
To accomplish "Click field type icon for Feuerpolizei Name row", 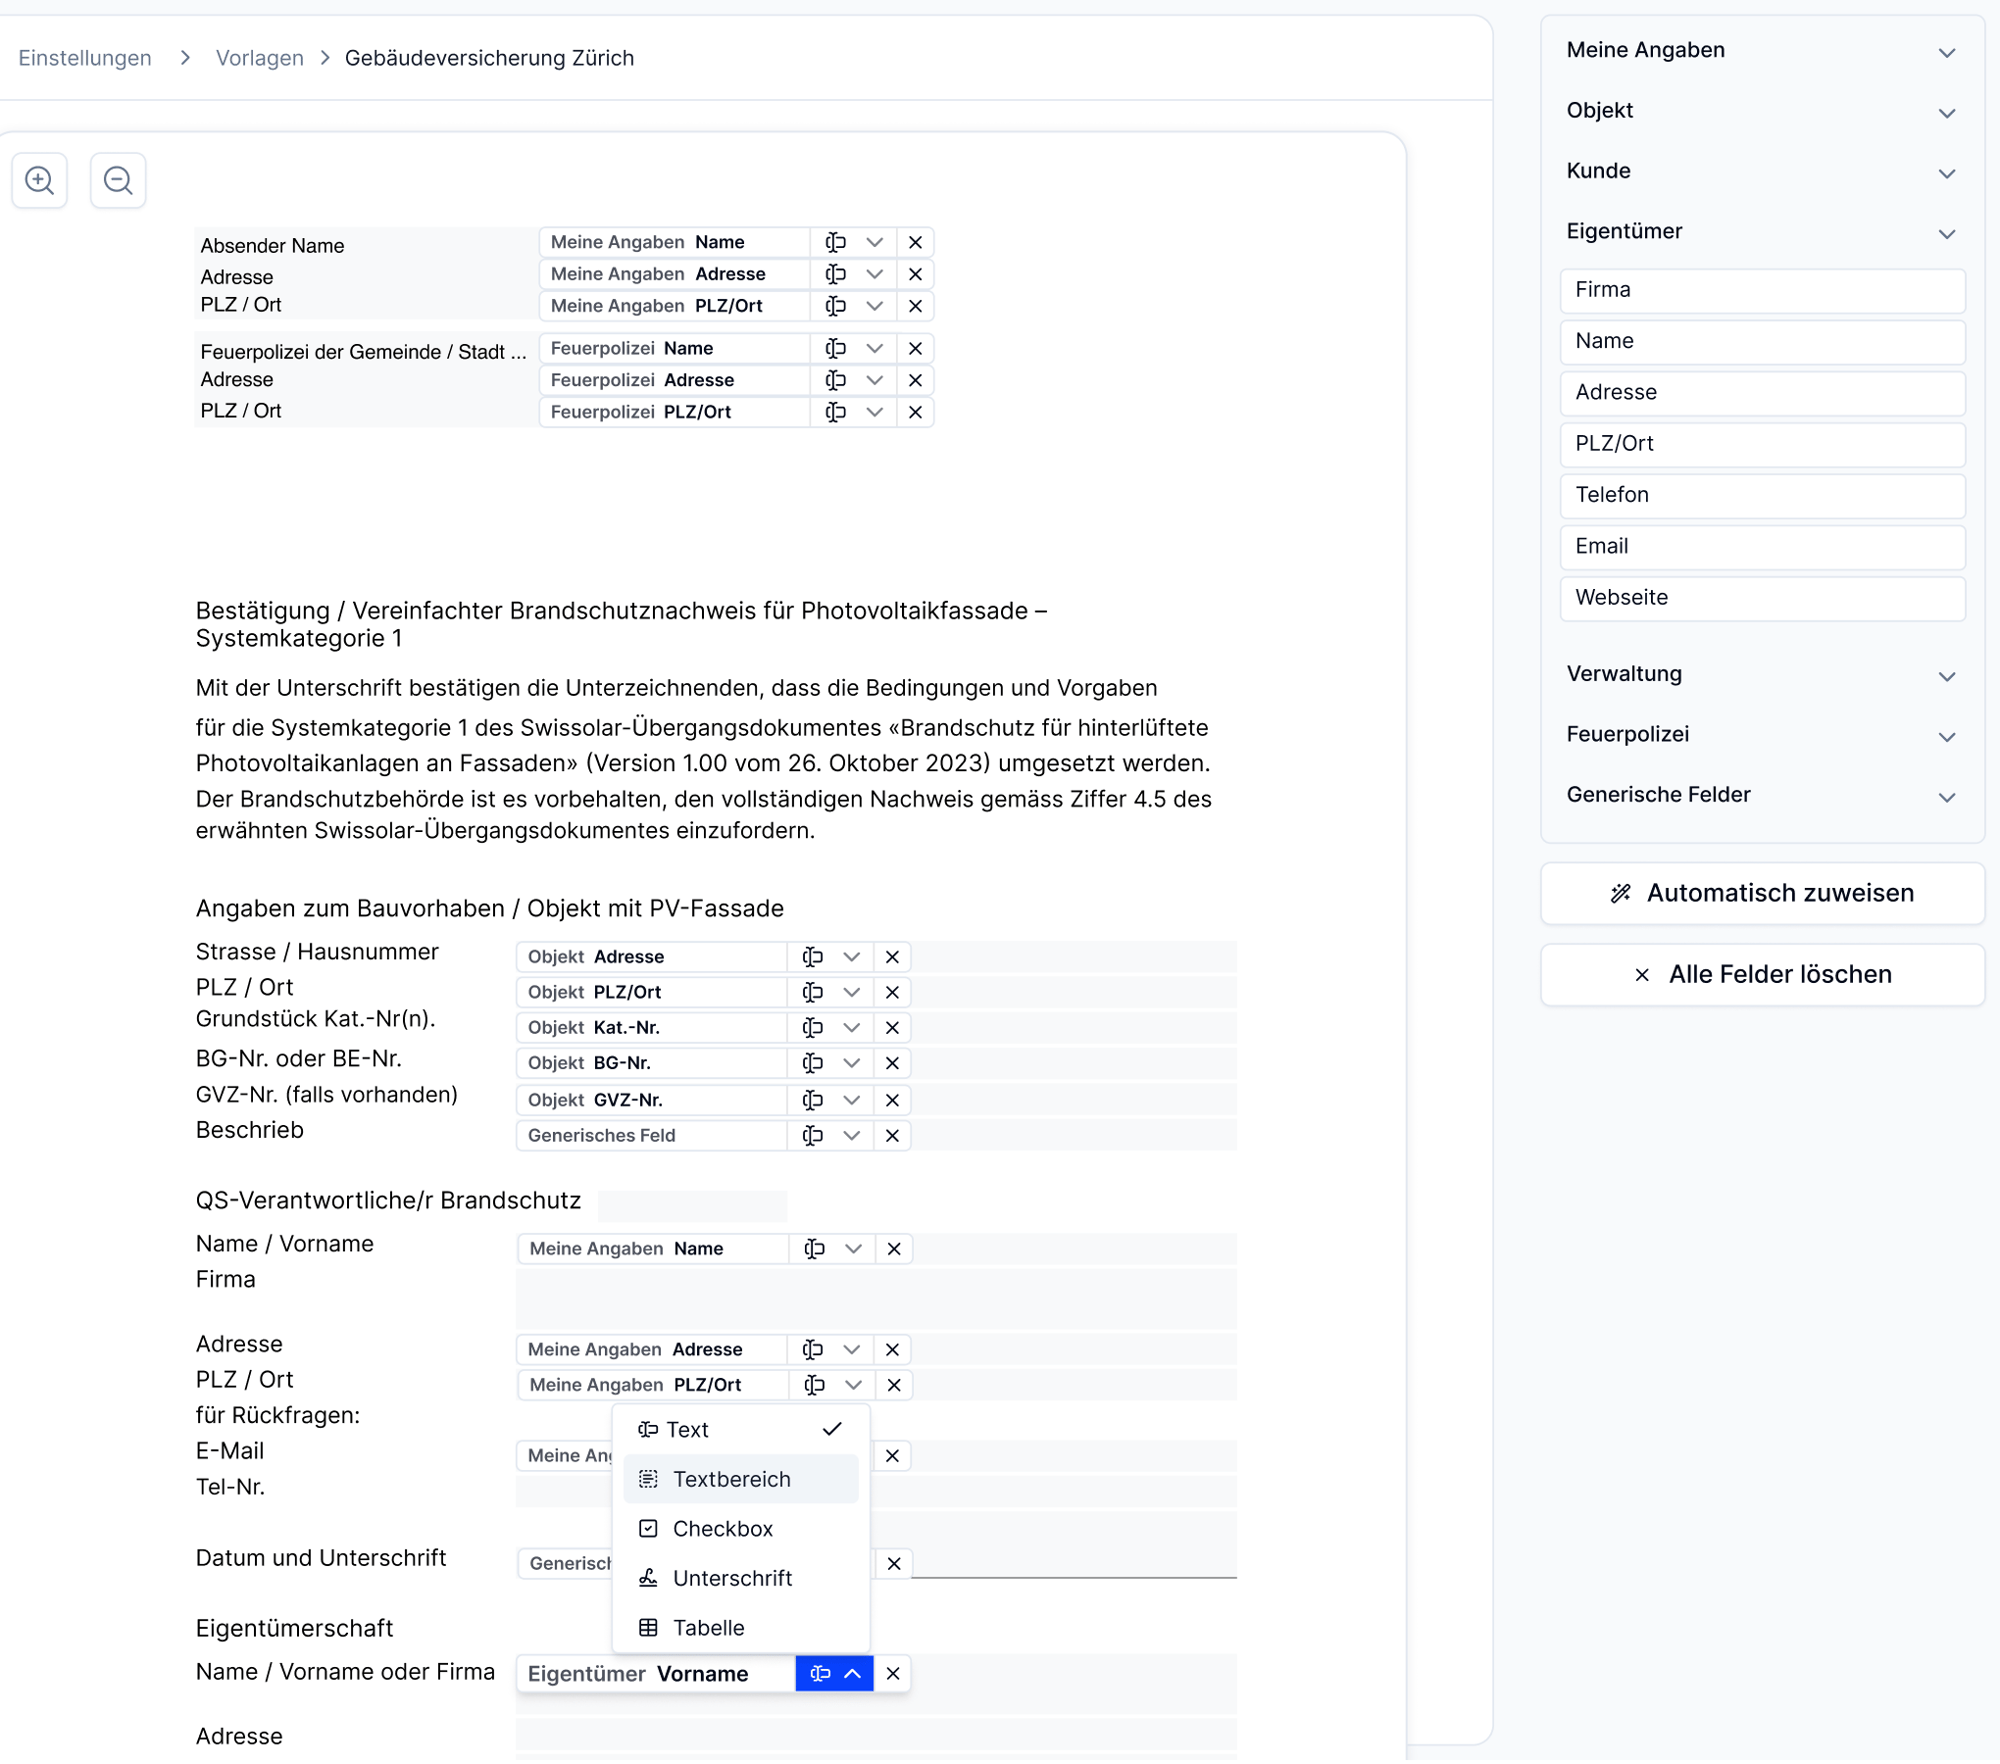I will click(835, 348).
